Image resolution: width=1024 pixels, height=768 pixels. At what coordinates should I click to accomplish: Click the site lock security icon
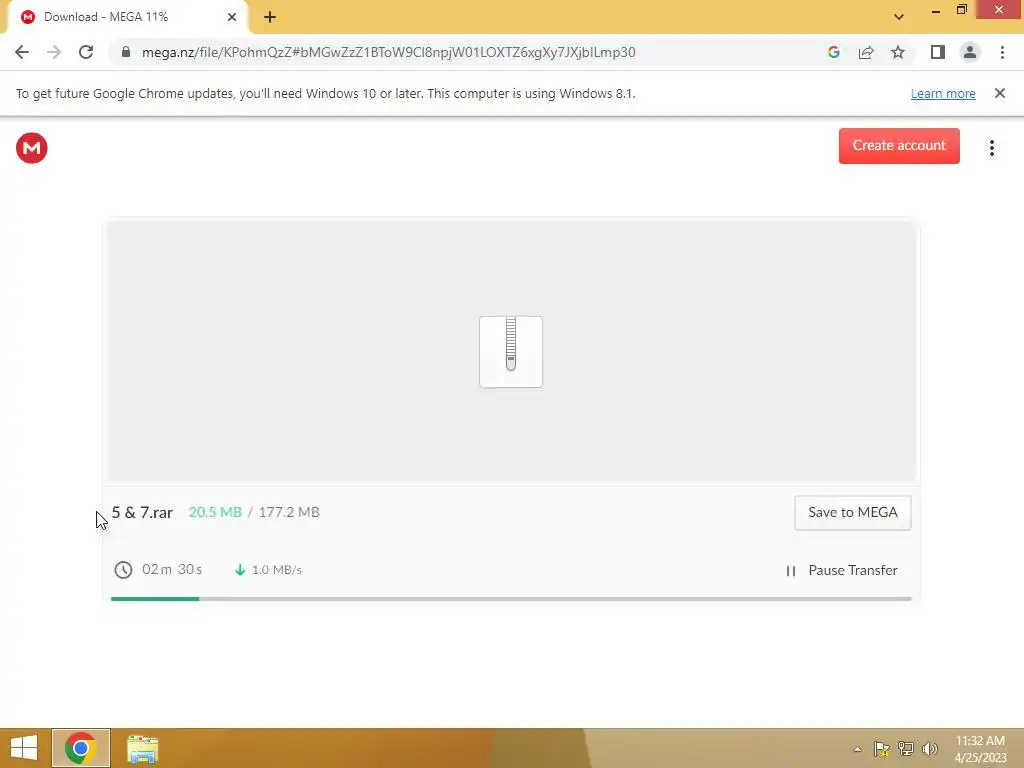coord(125,52)
